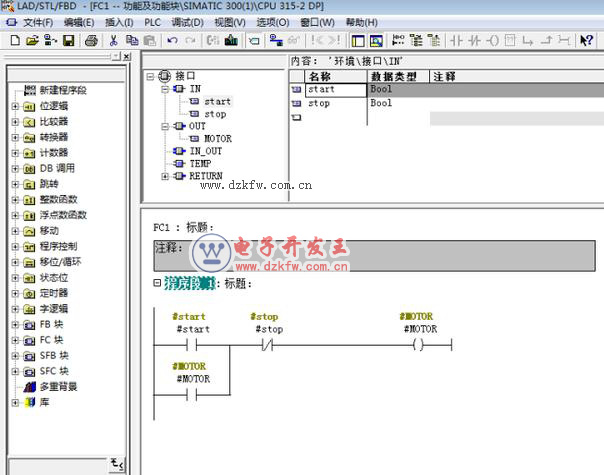Click the connection toolbar icon

(564, 40)
